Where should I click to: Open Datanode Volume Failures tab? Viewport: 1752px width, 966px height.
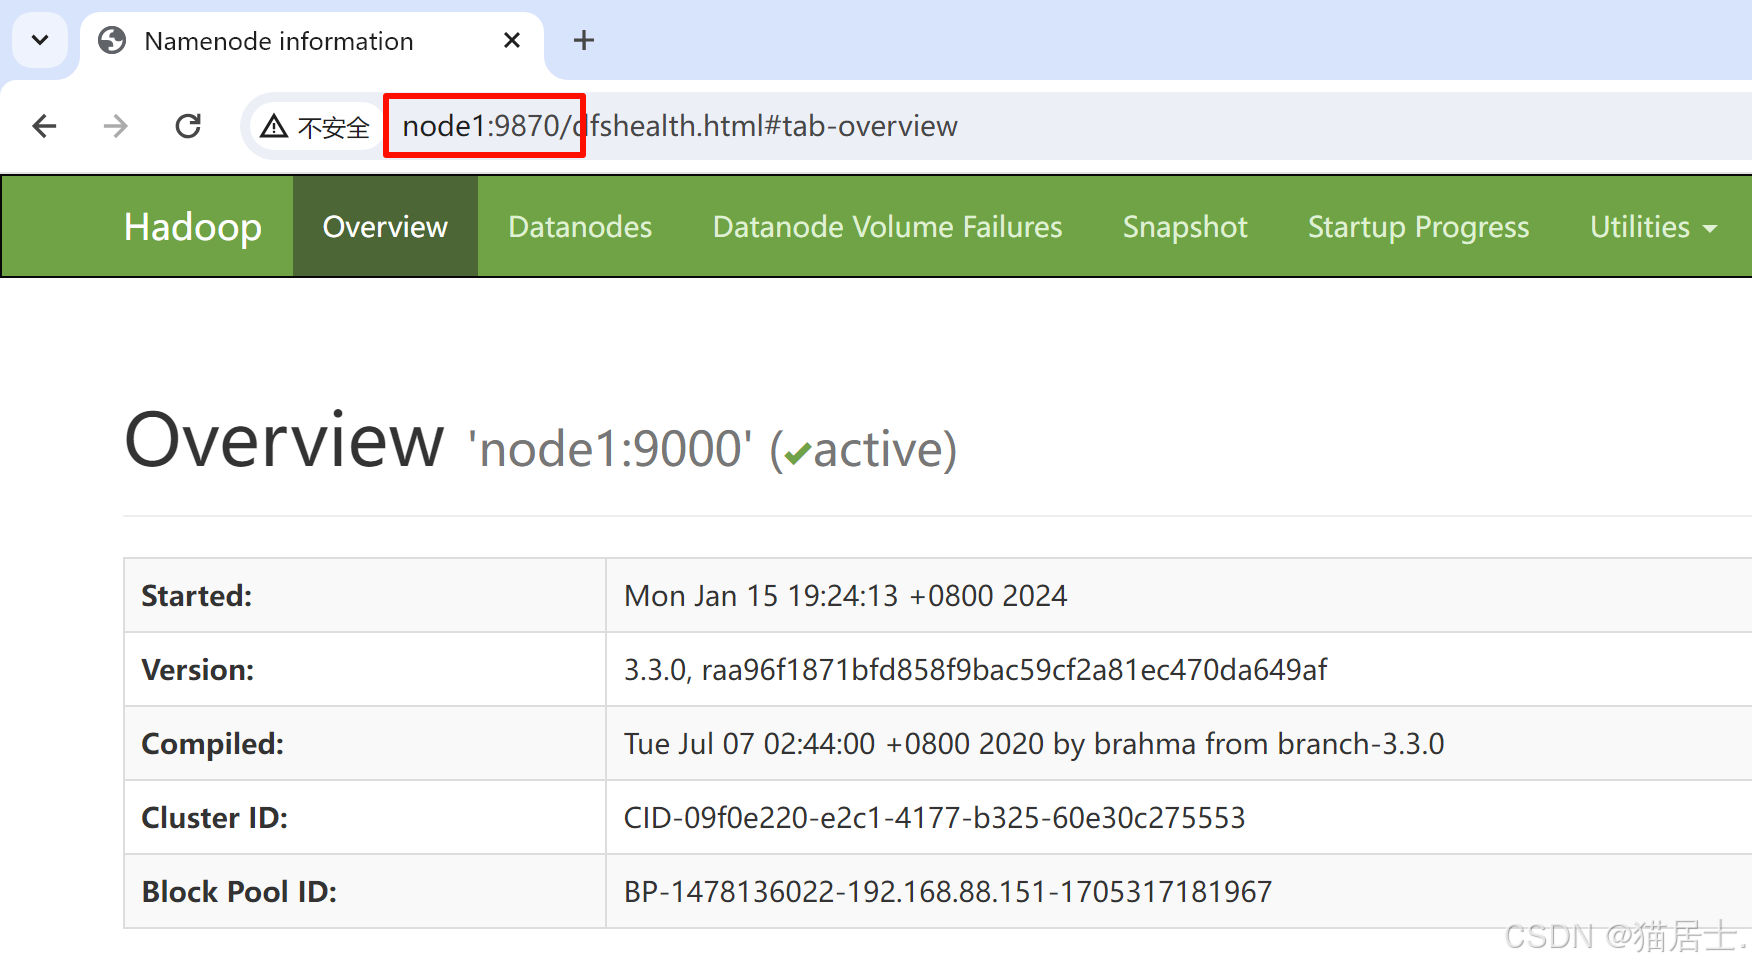(887, 227)
